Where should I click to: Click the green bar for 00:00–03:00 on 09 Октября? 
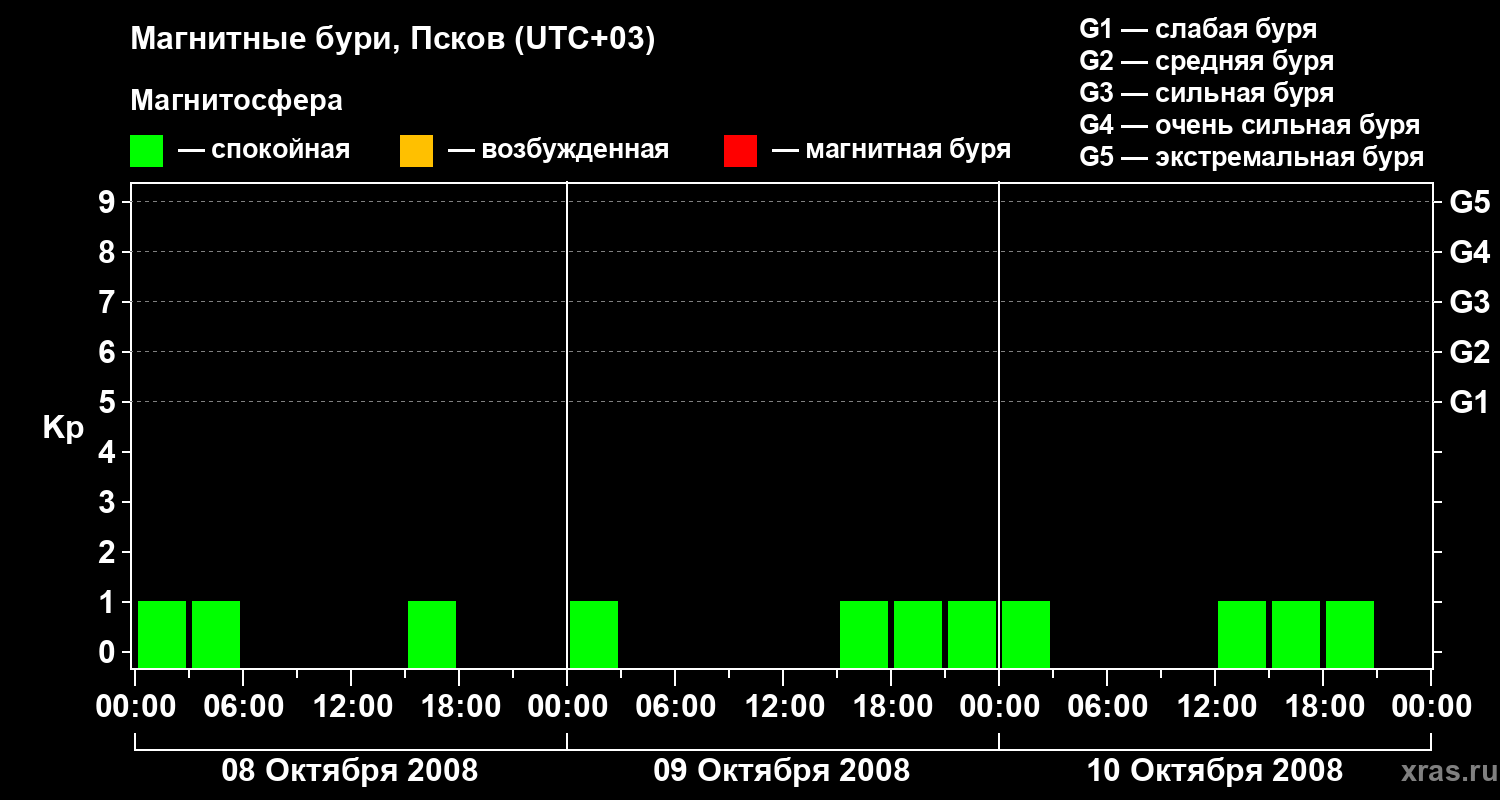[x=594, y=634]
